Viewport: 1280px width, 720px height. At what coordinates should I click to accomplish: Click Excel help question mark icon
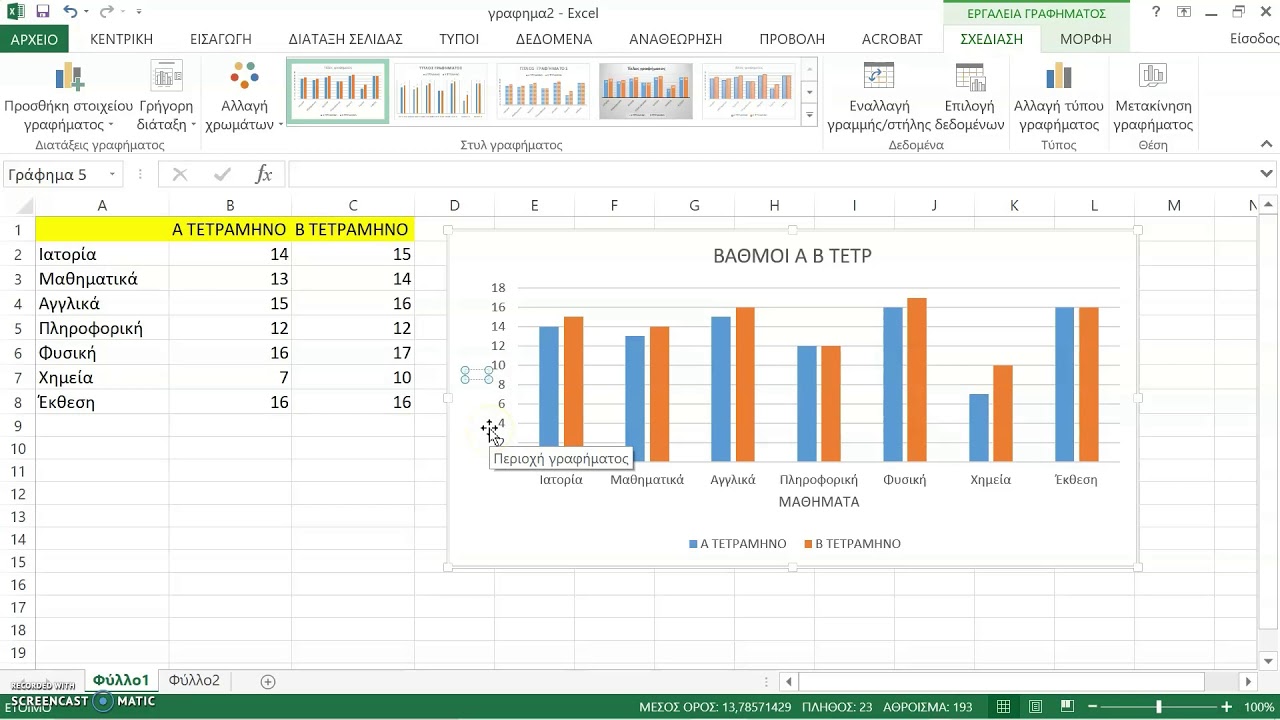(x=1156, y=12)
